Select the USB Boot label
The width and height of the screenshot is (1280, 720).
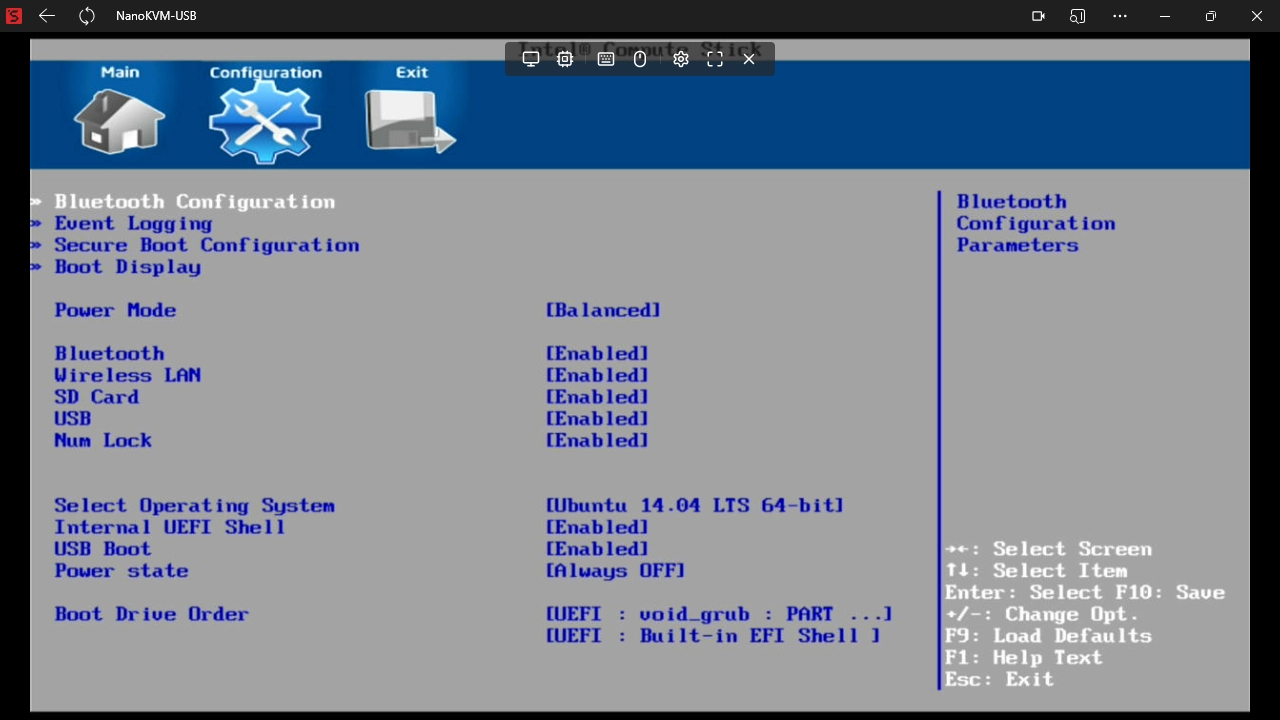[103, 549]
